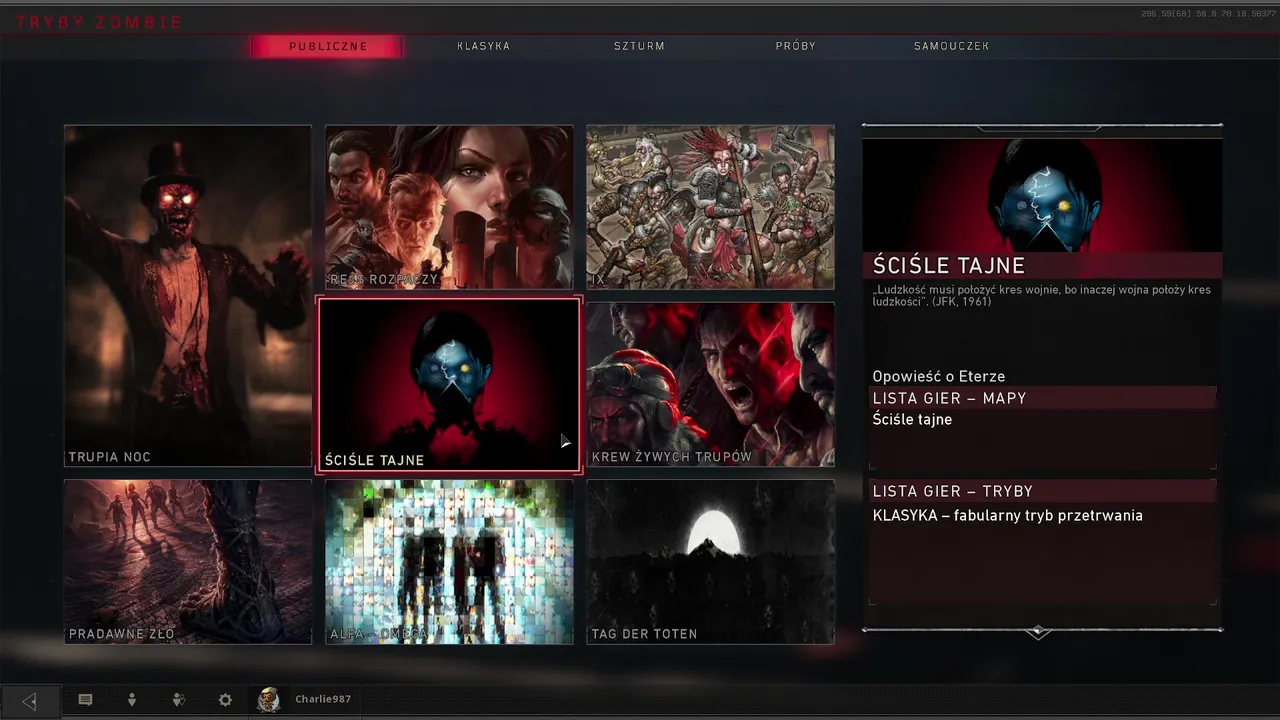Viewport: 1280px width, 720px height.
Task: Open the Szturm tab
Action: click(x=639, y=46)
